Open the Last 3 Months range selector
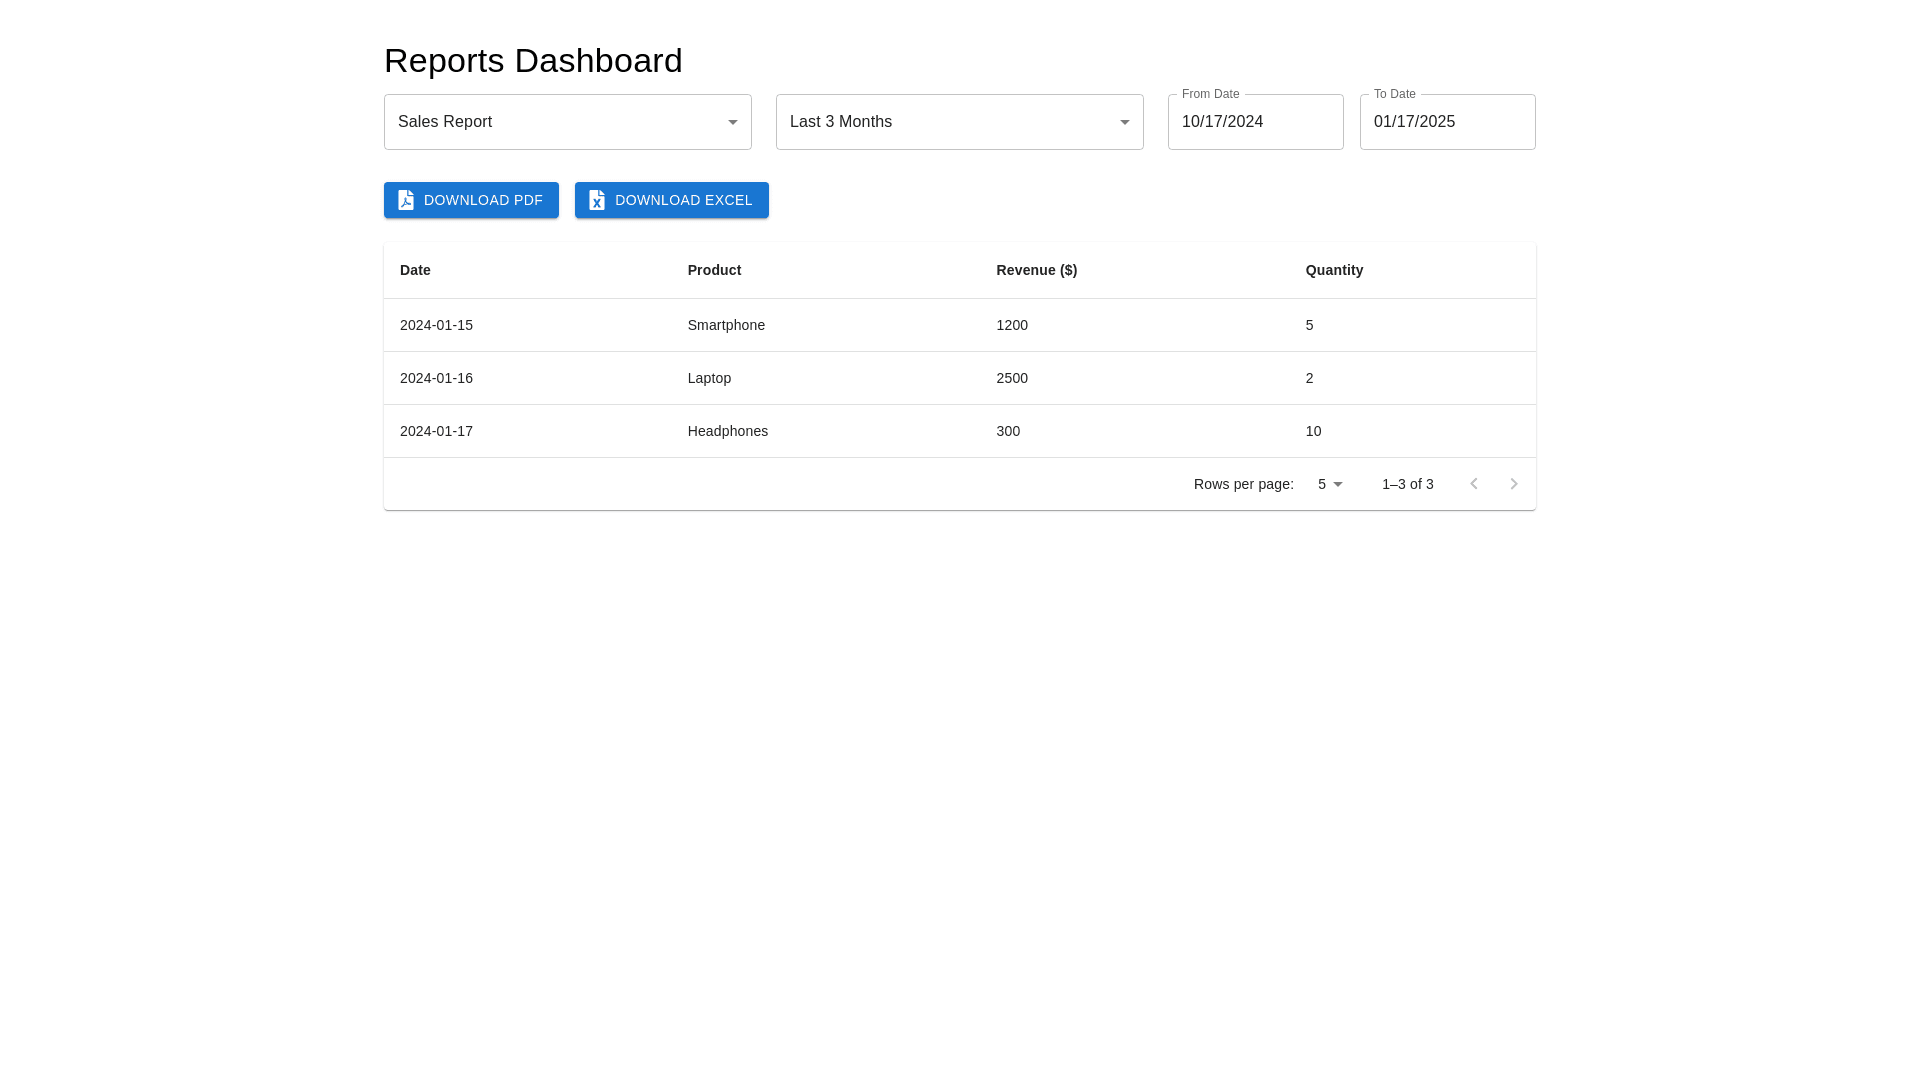Viewport: 1920px width, 1080px height. point(947,122)
